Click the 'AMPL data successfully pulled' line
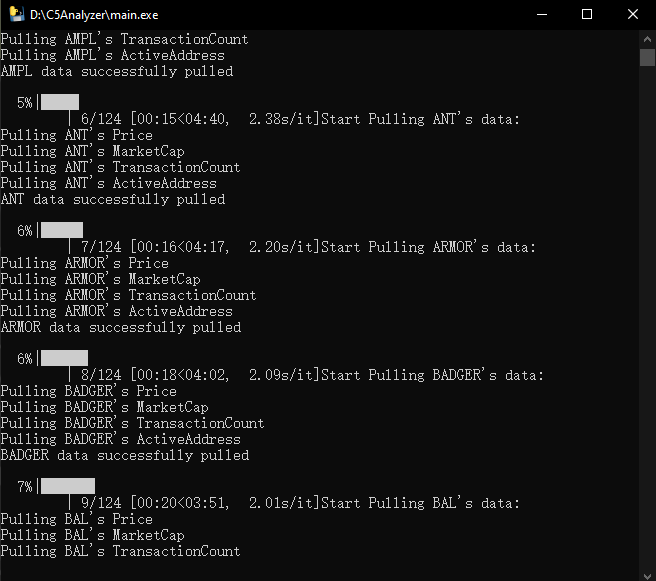Screen dimensions: 656x581 pos(117,71)
